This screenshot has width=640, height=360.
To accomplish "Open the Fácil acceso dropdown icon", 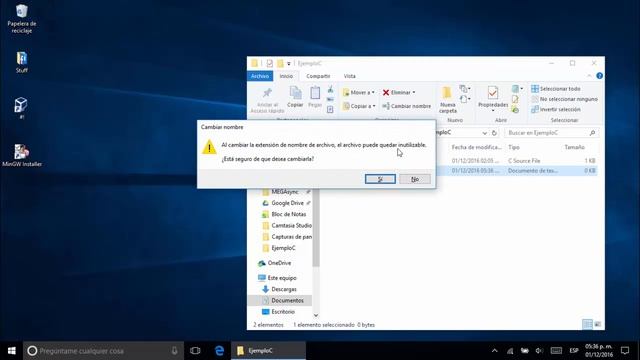I will click(464, 99).
